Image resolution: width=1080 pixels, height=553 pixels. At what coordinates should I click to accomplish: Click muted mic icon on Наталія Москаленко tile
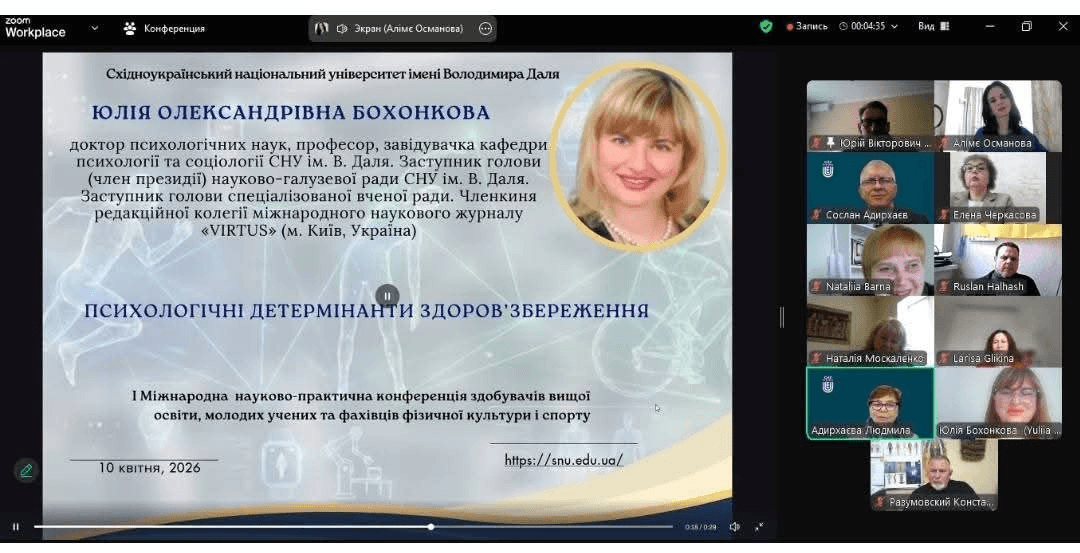[817, 358]
